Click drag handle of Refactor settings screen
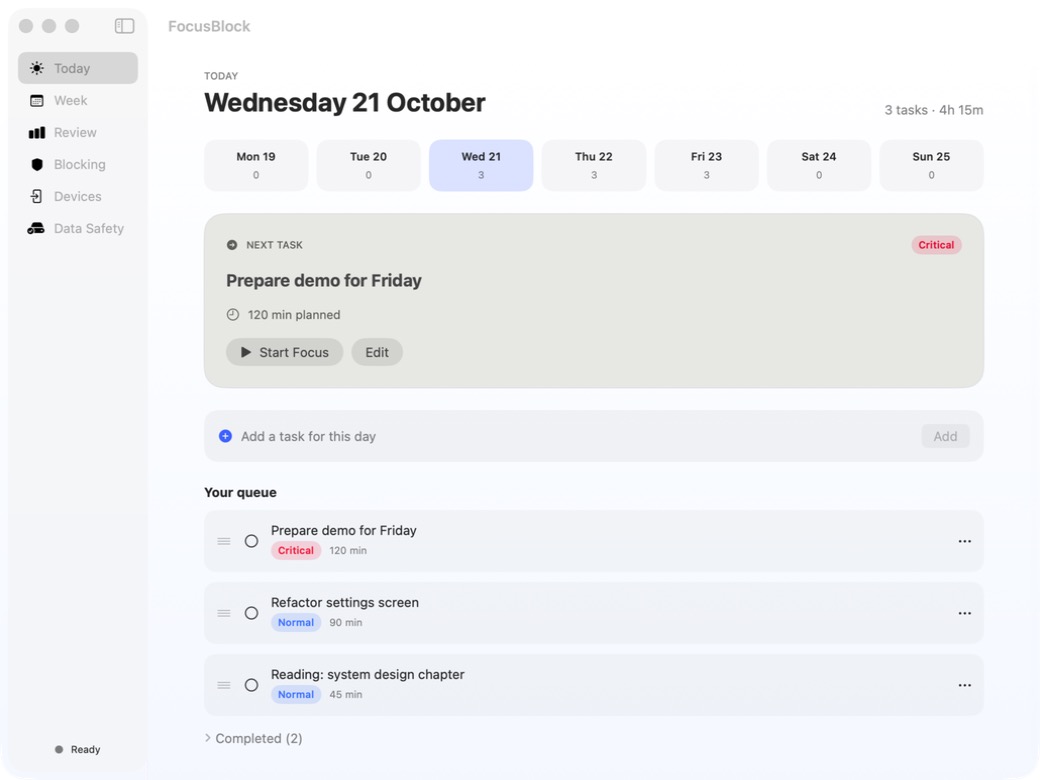 click(224, 614)
